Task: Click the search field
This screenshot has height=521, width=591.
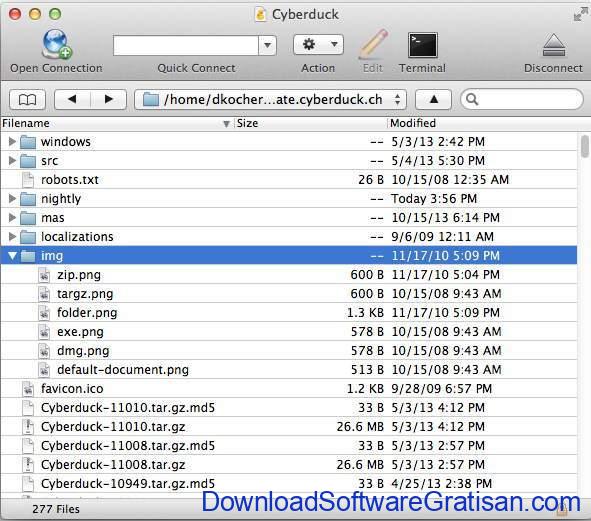Action: click(x=522, y=100)
